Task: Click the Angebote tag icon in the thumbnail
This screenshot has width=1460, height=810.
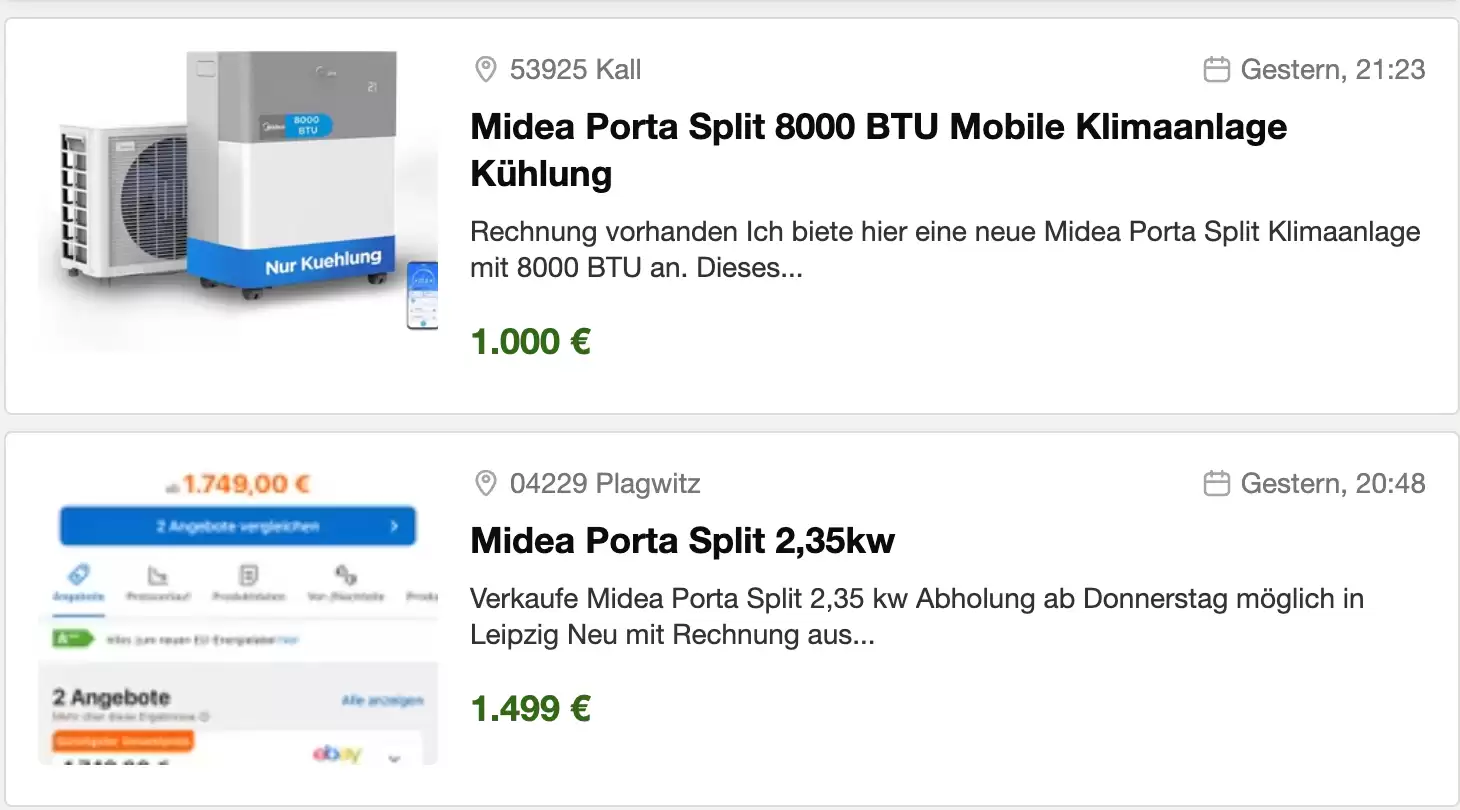Action: click(x=79, y=574)
